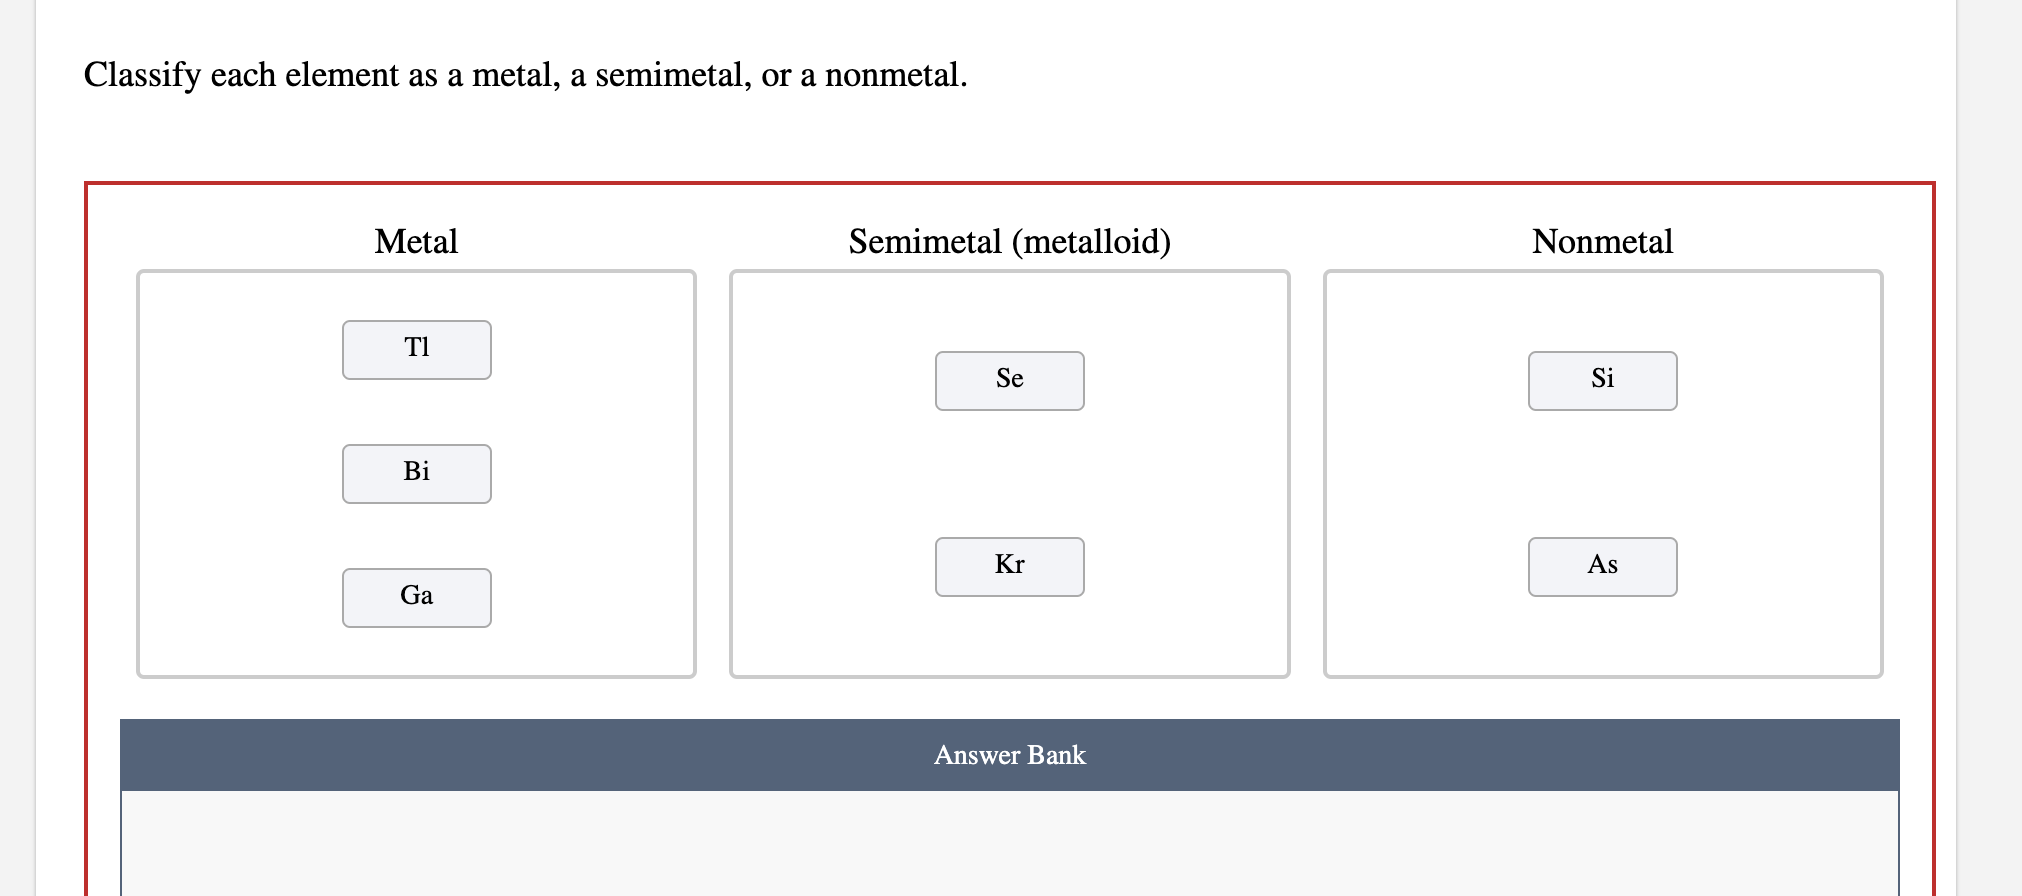Image resolution: width=2022 pixels, height=896 pixels.
Task: Select the Ga element tile
Action: click(x=416, y=596)
